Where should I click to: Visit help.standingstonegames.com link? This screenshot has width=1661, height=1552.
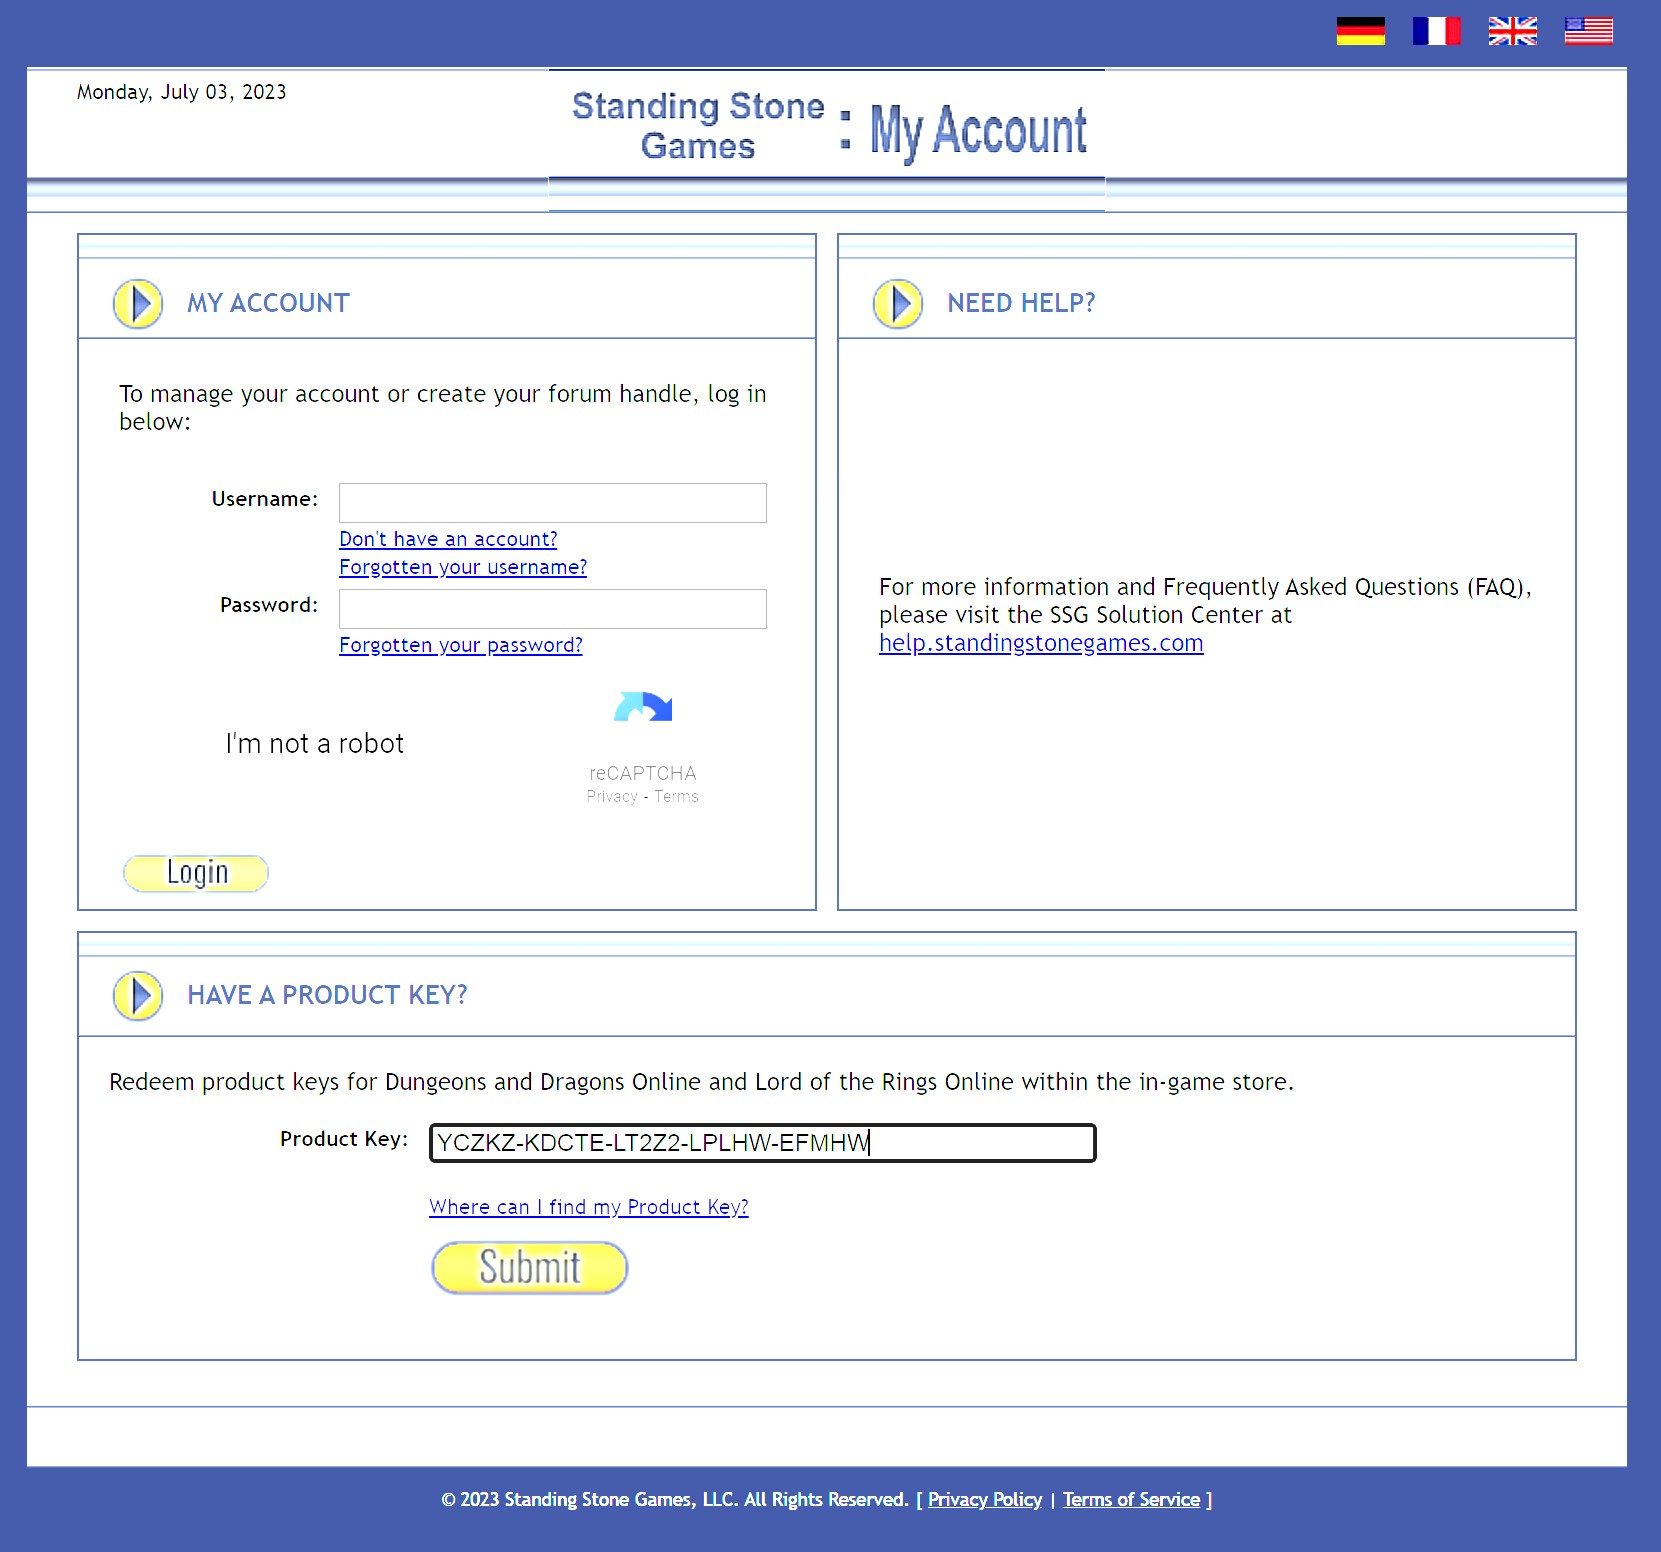1041,643
